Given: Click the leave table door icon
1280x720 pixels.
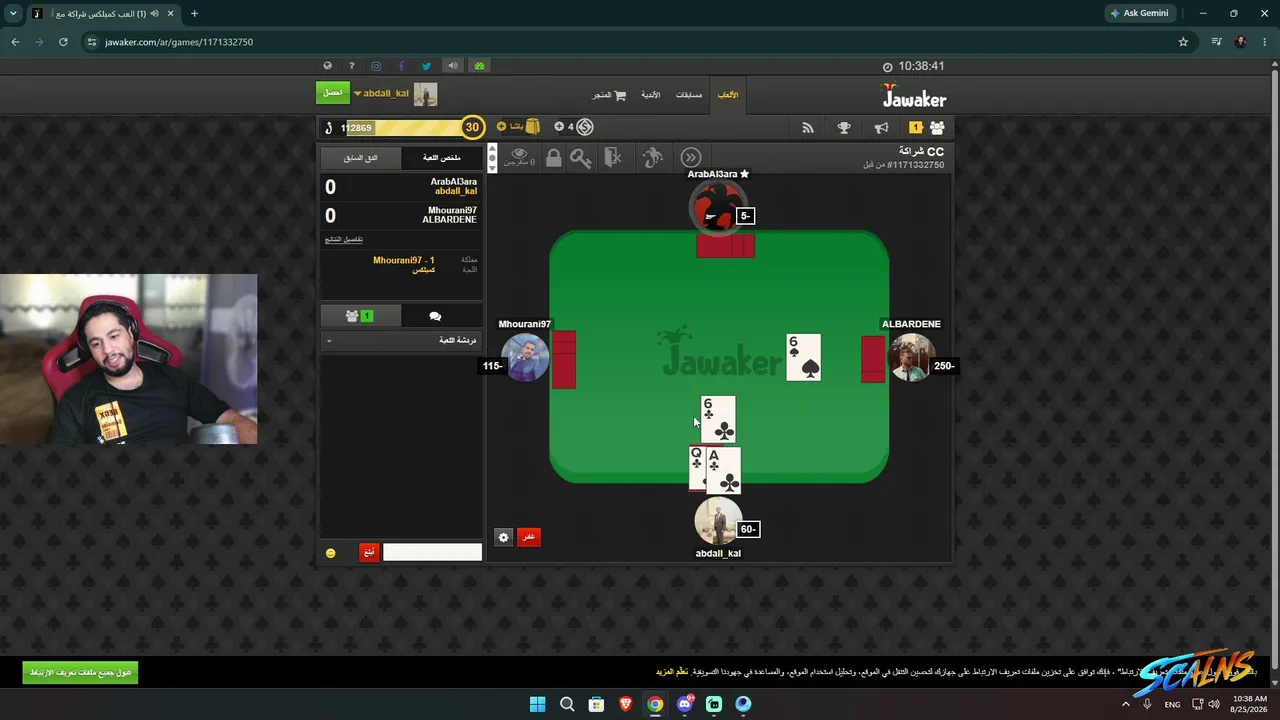Looking at the screenshot, I should [x=614, y=158].
